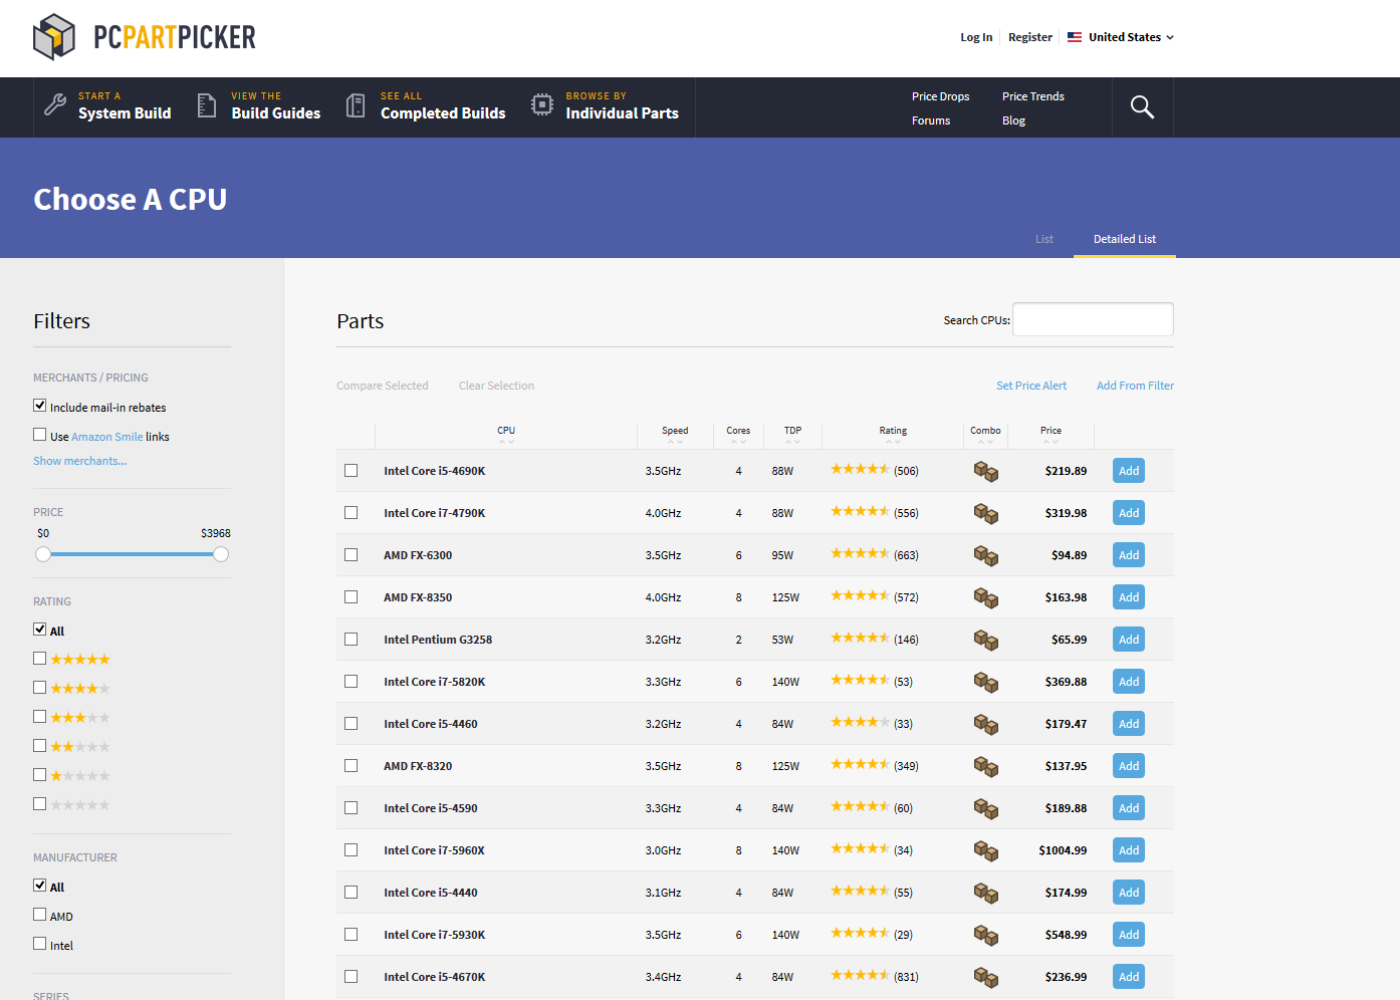Click the Individual Parts chip icon

pyautogui.click(x=542, y=105)
